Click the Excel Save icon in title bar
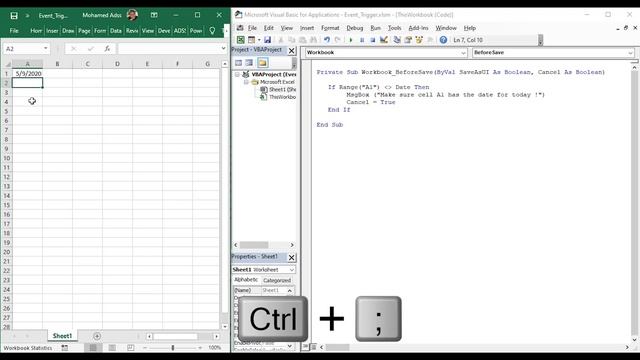640x360 pixels. tap(14, 16)
